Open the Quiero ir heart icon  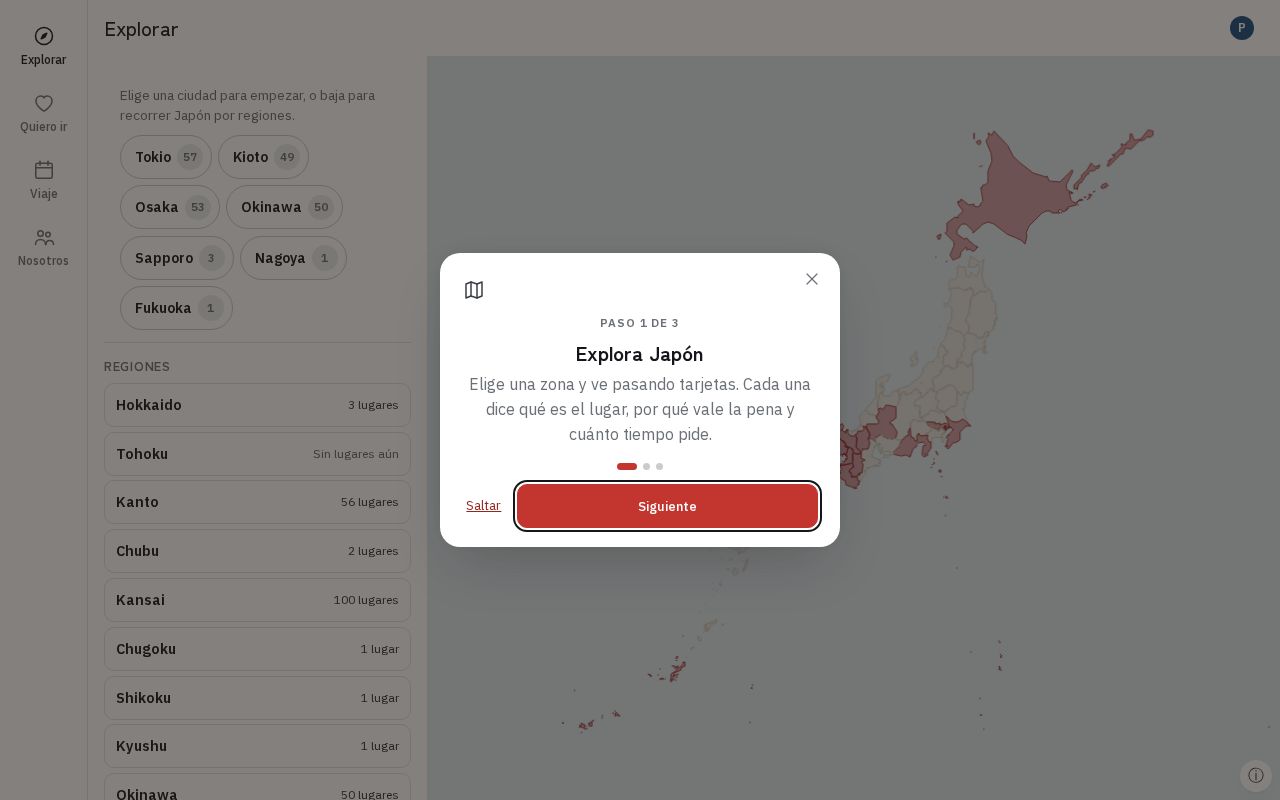44,103
